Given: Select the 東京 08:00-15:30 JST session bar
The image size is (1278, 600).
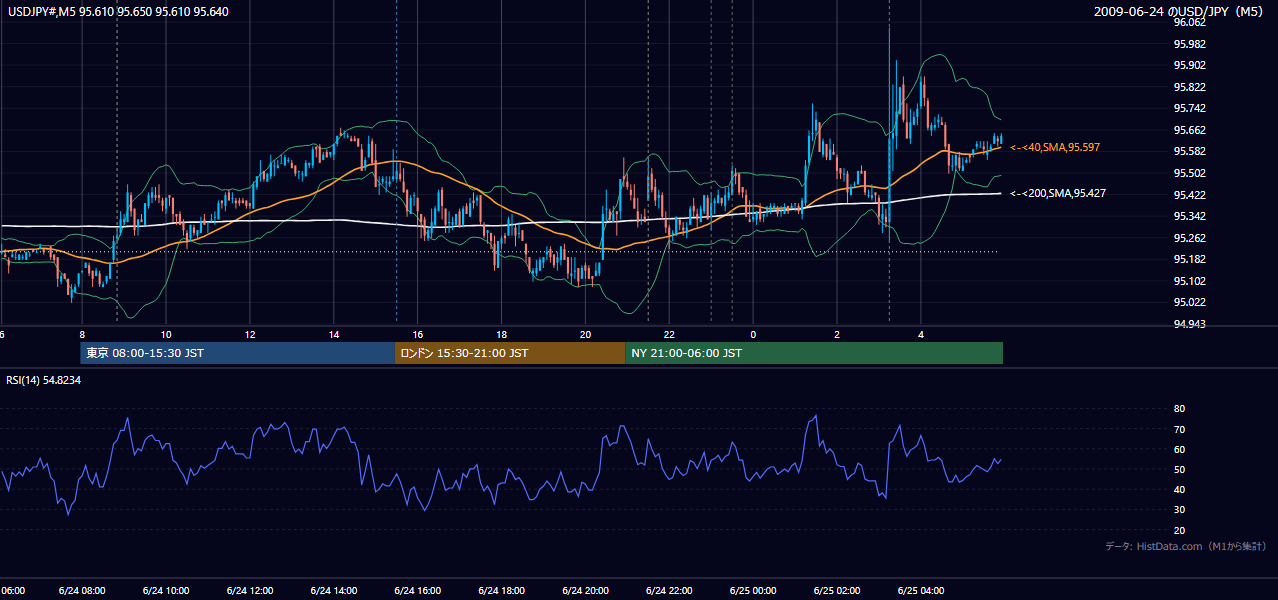Looking at the screenshot, I should coord(238,353).
